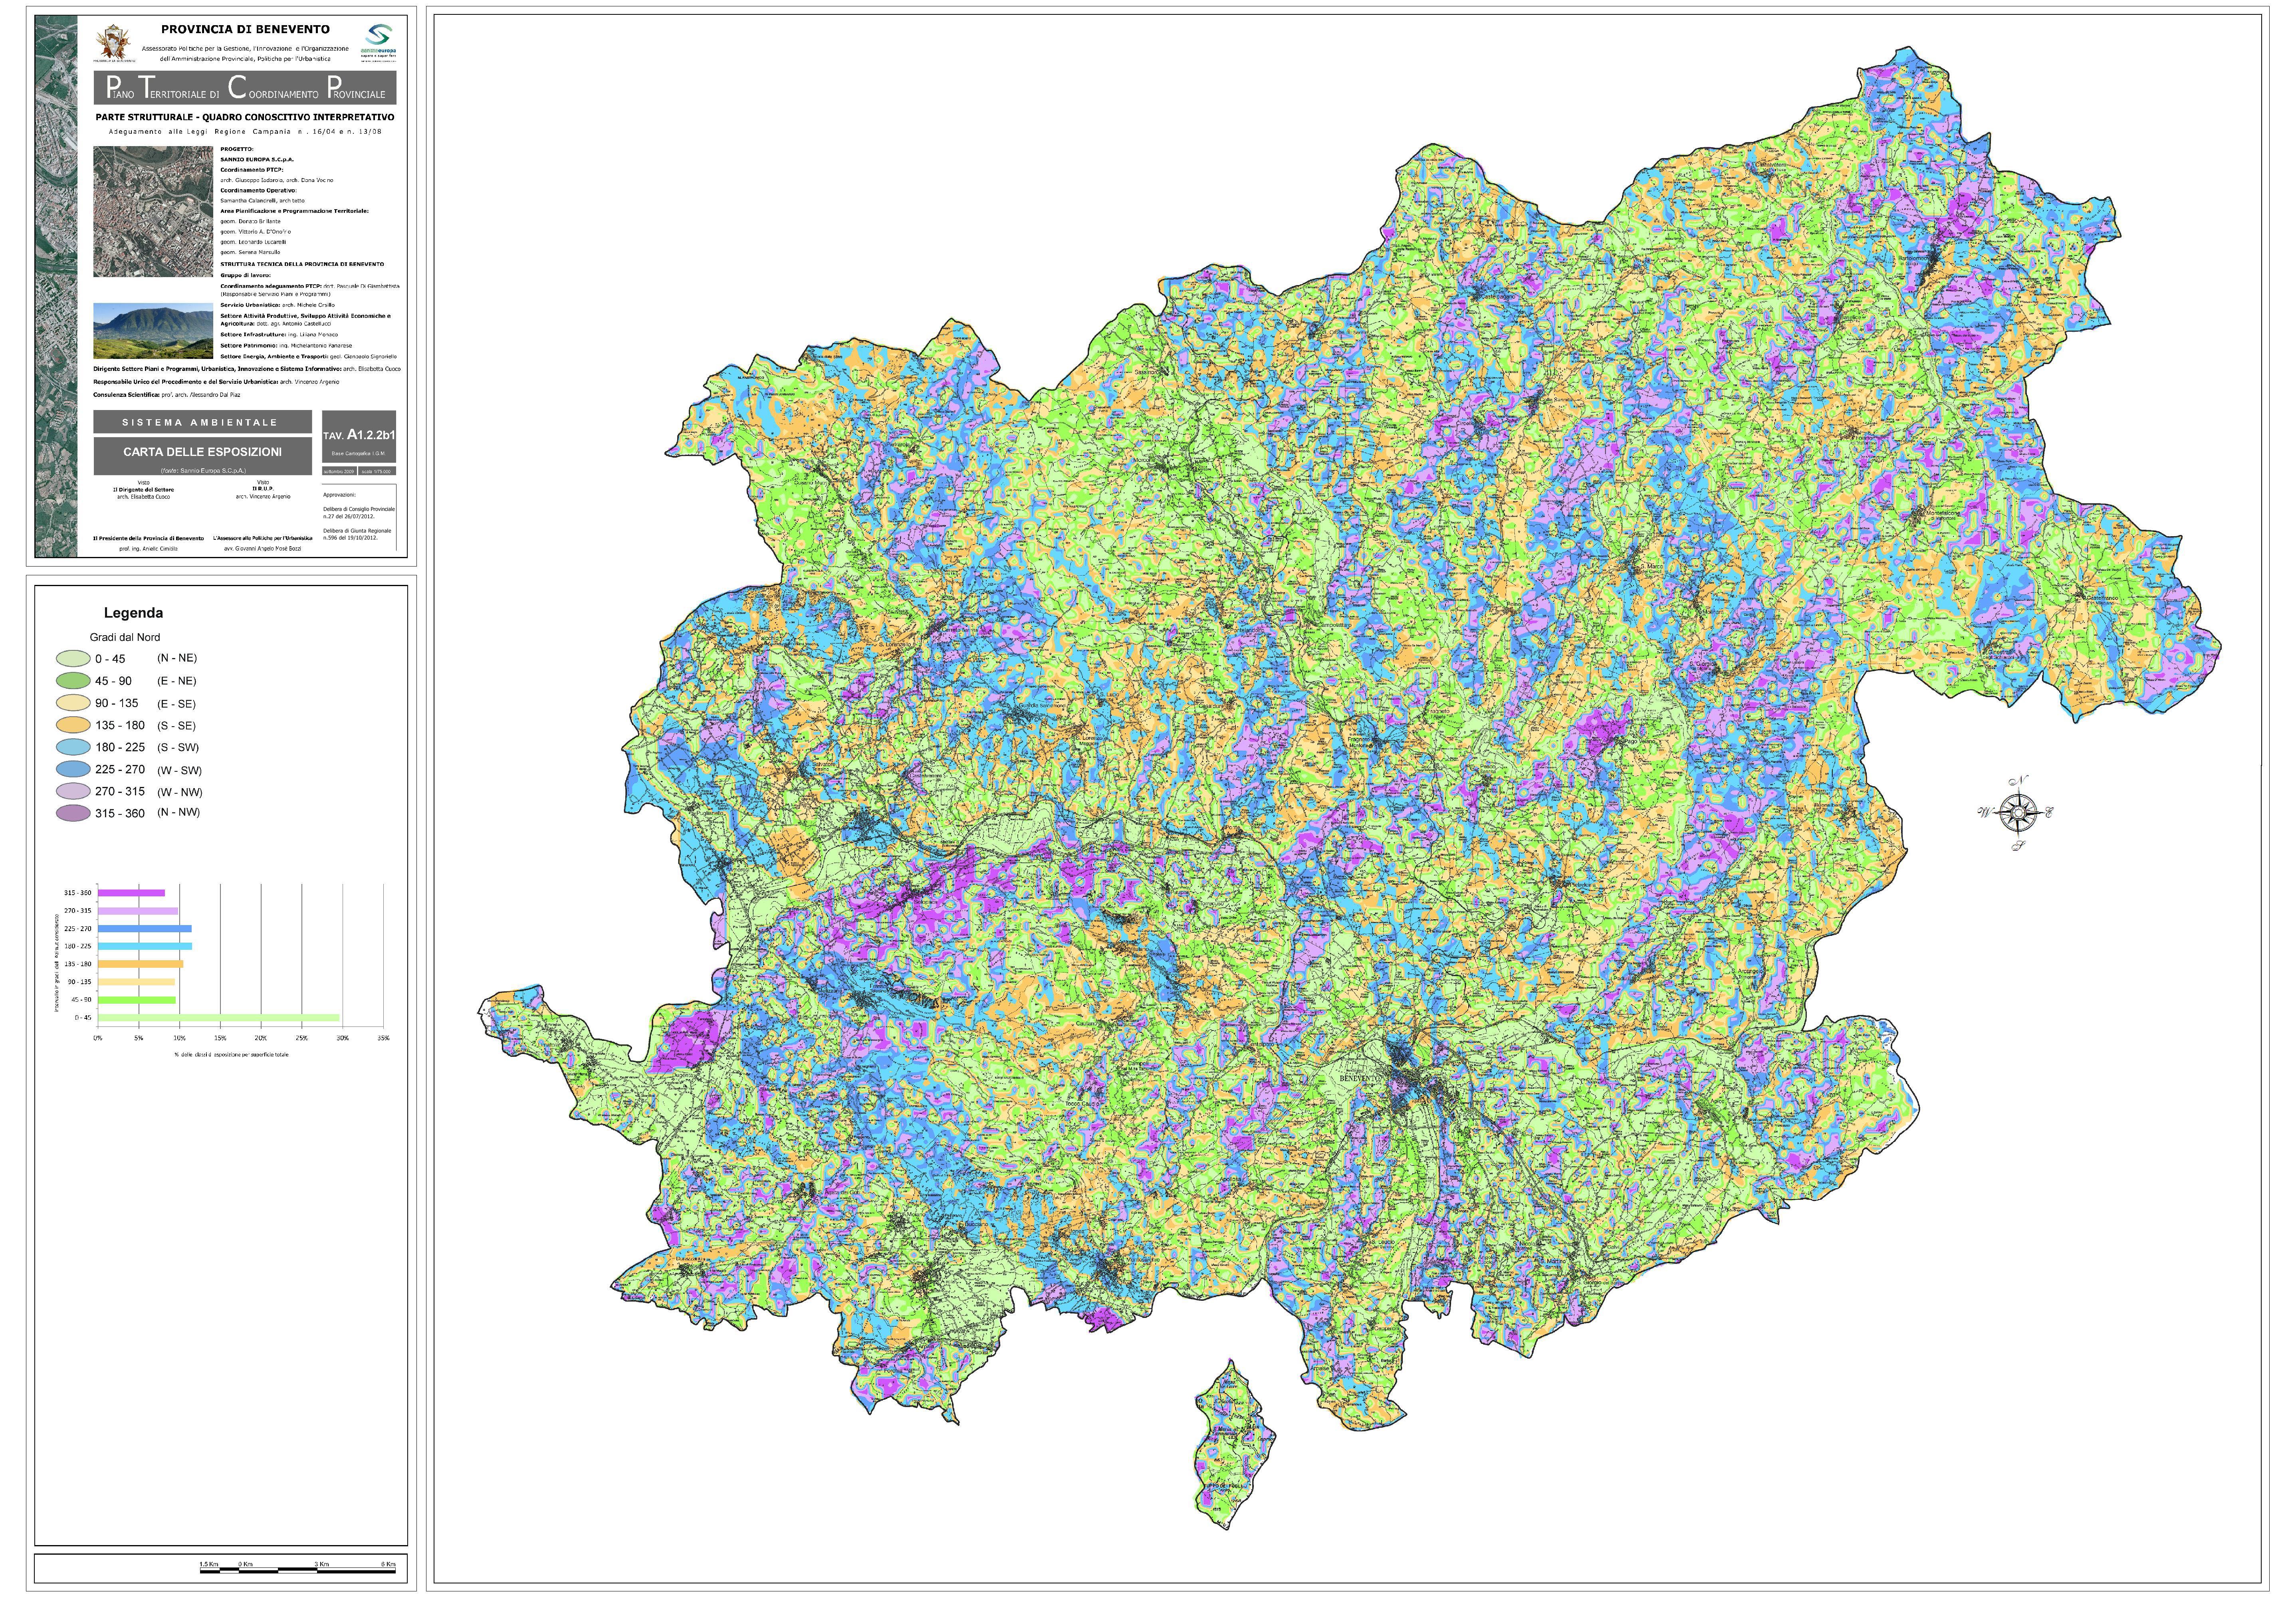The height and width of the screenshot is (1597, 2296).
Task: Click the 'settembre 2009' date box
Action: click(x=339, y=471)
